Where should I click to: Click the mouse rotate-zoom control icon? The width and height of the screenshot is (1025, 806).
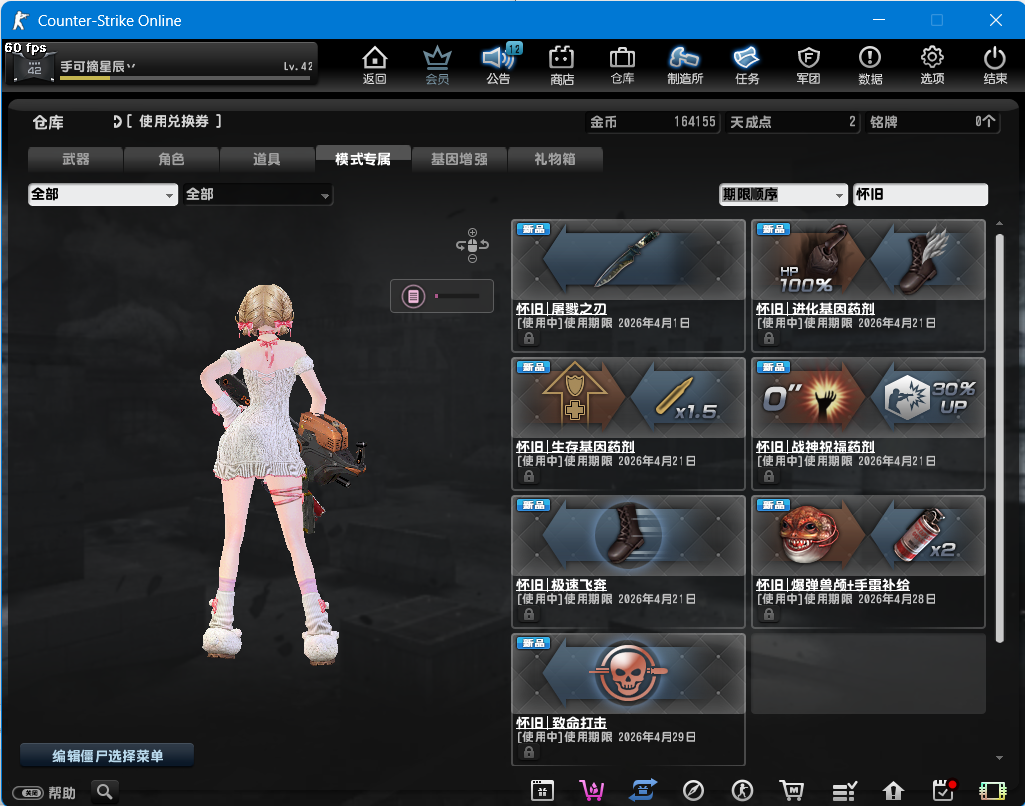click(472, 245)
